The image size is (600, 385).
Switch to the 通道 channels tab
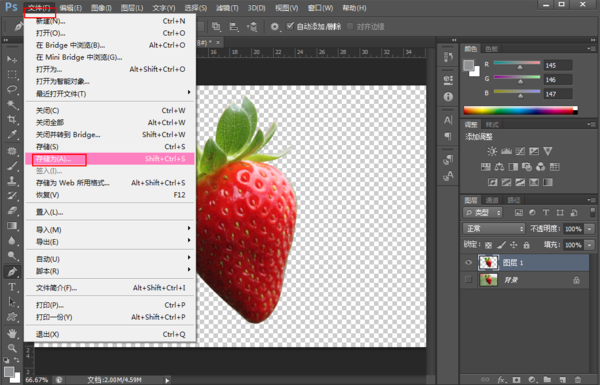point(492,200)
